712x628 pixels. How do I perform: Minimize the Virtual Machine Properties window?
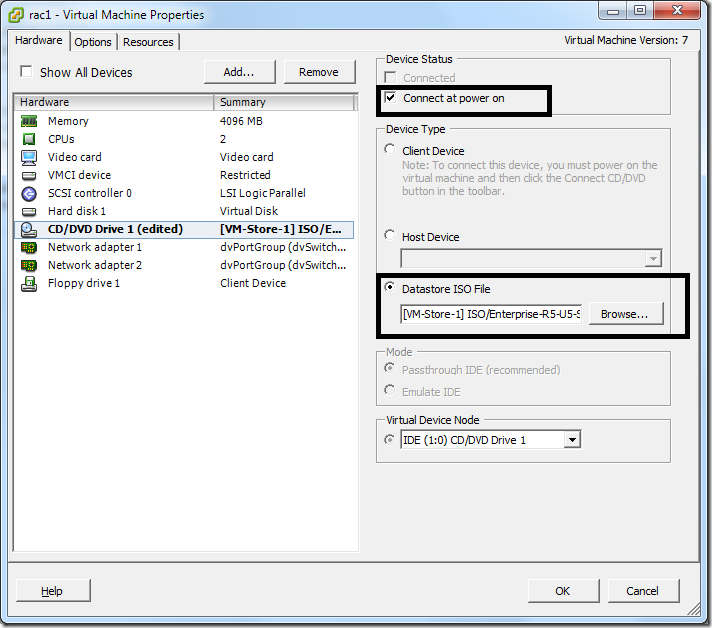click(x=613, y=10)
